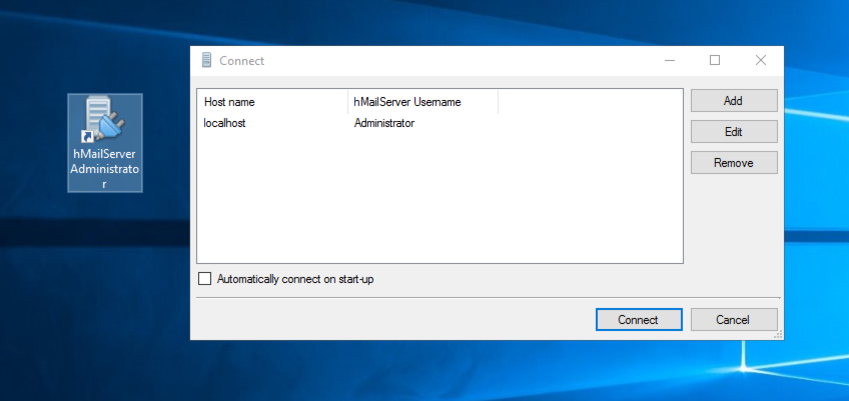Click the Remove button
The width and height of the screenshot is (849, 401).
tap(734, 162)
